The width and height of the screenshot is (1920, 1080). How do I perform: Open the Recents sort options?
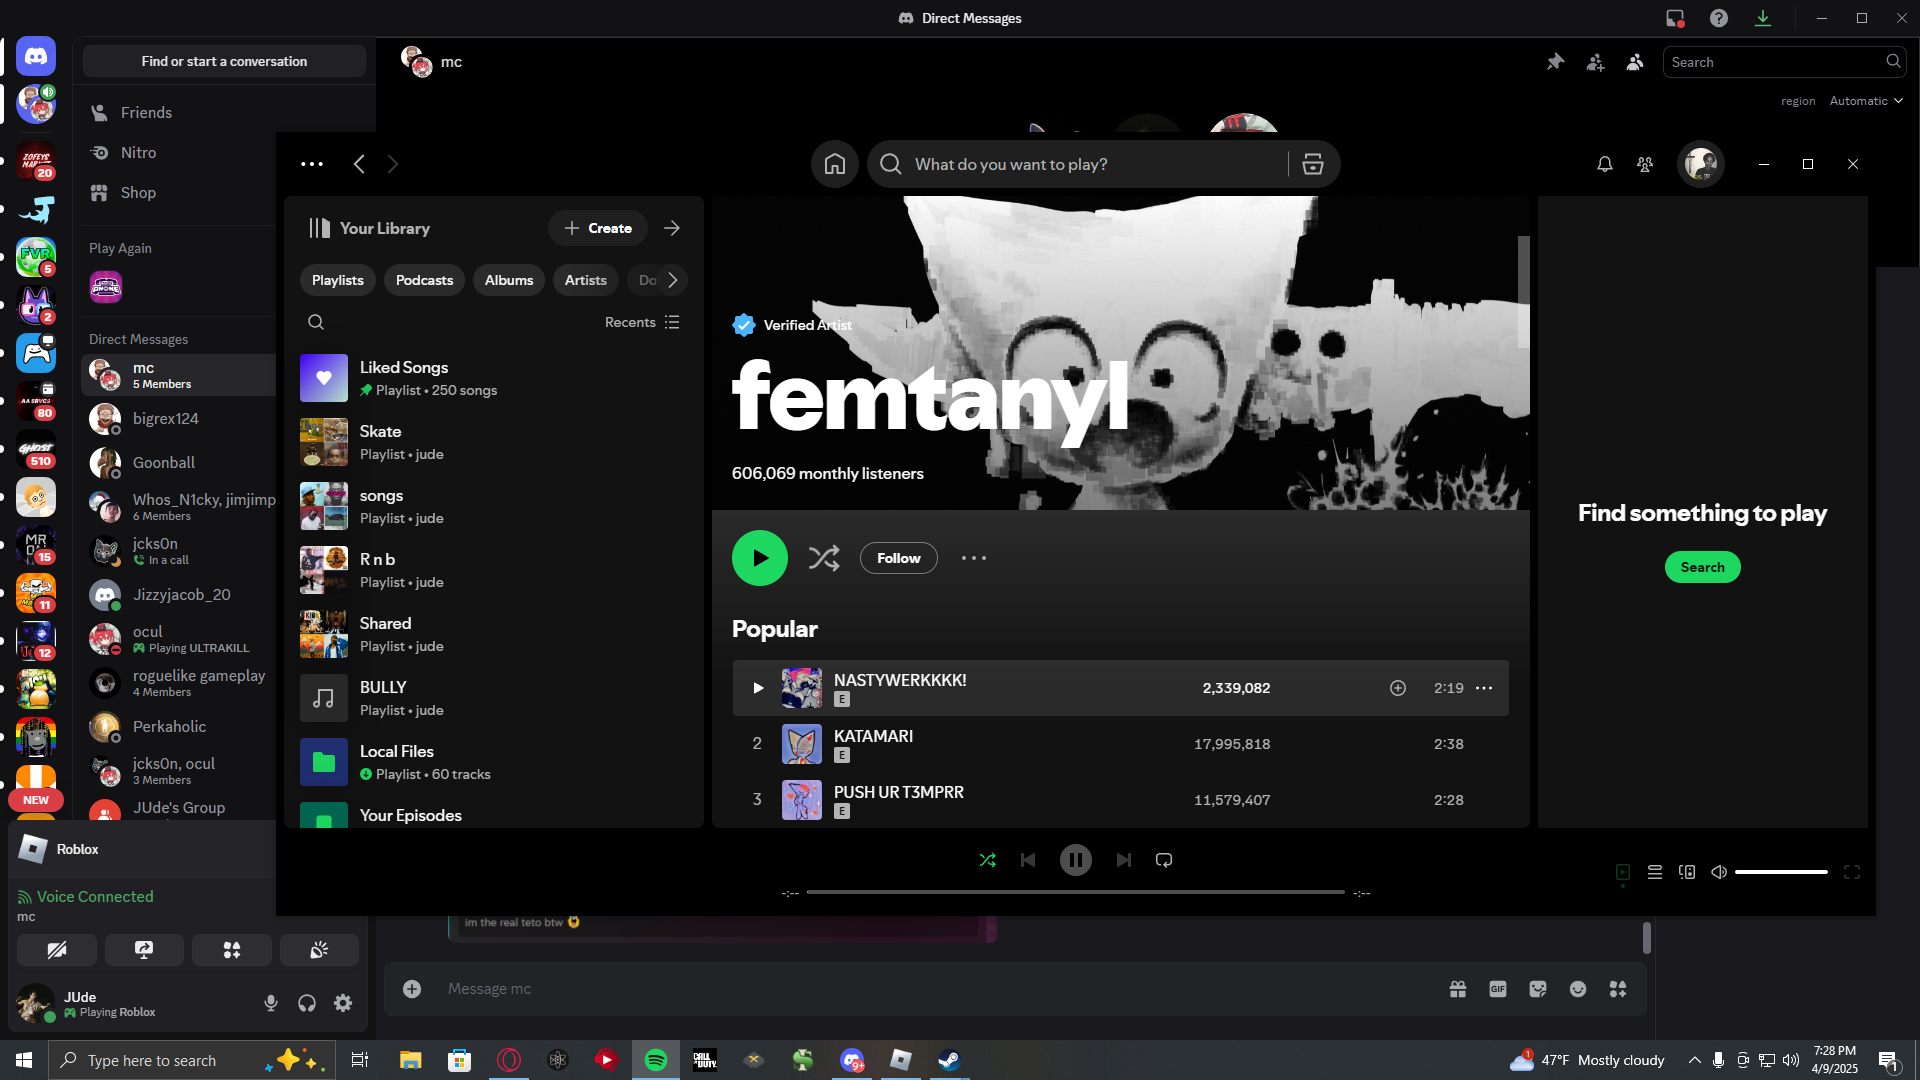[x=642, y=322]
